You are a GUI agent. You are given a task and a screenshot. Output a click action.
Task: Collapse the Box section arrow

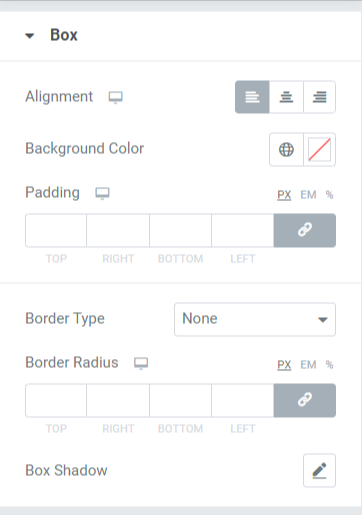[x=30, y=36]
